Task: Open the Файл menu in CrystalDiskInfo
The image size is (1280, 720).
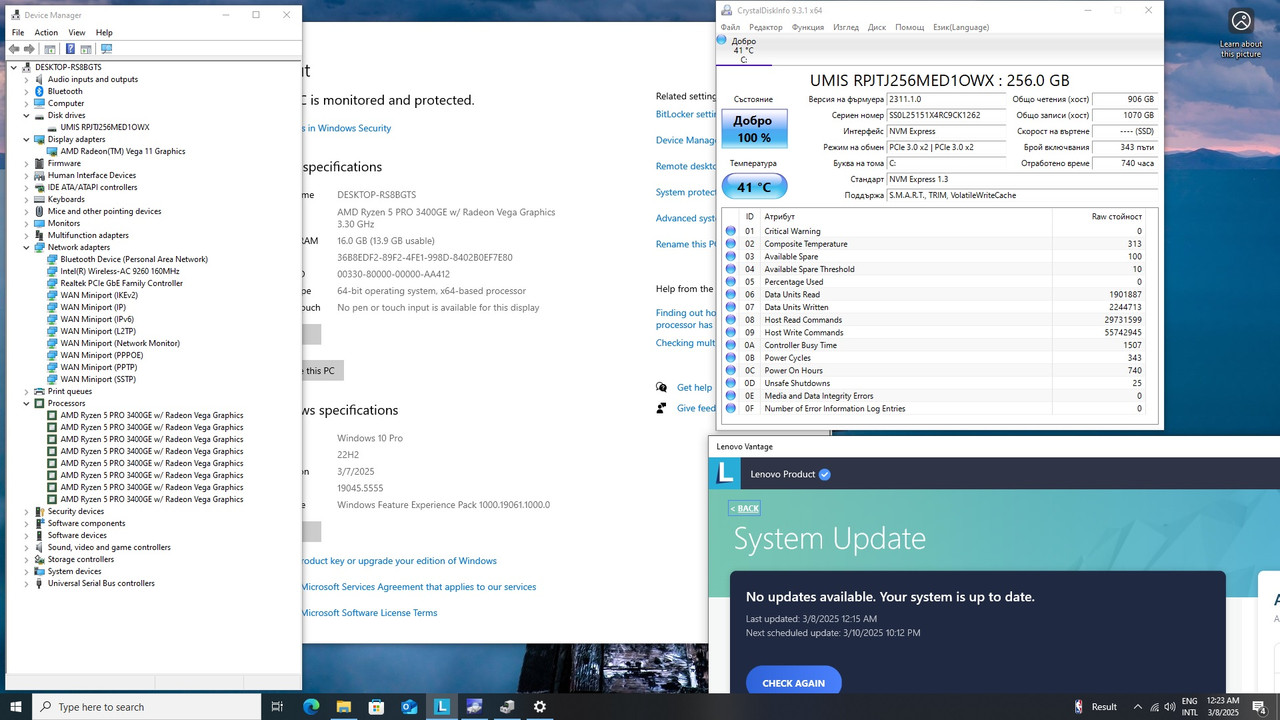Action: pos(730,27)
